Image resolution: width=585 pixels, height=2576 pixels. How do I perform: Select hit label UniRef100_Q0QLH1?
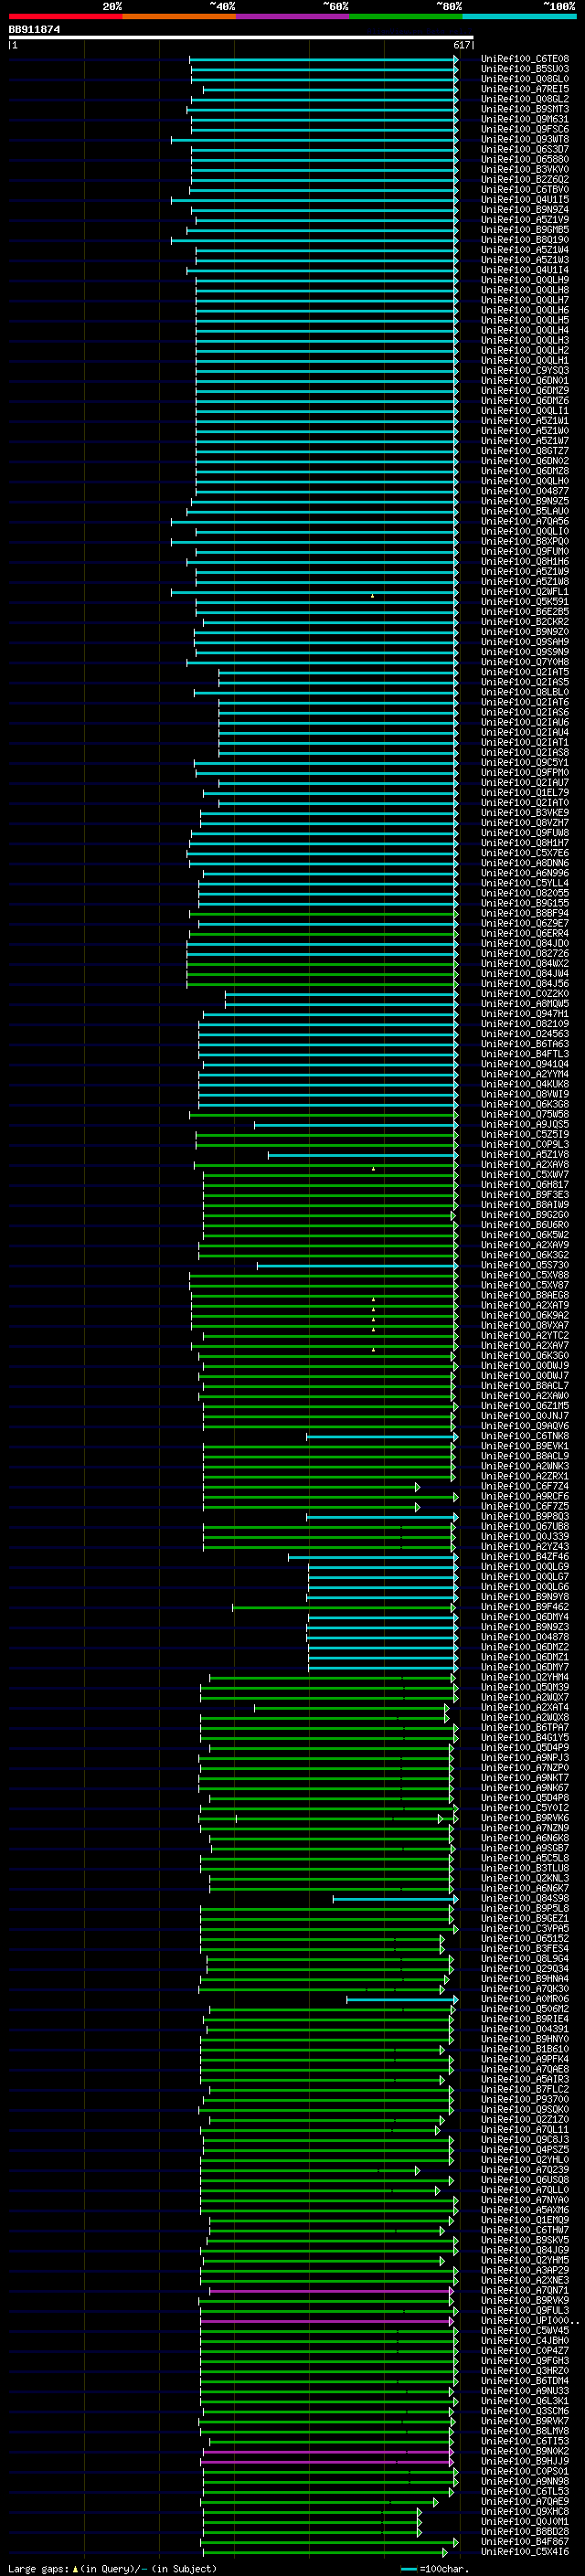525,360
